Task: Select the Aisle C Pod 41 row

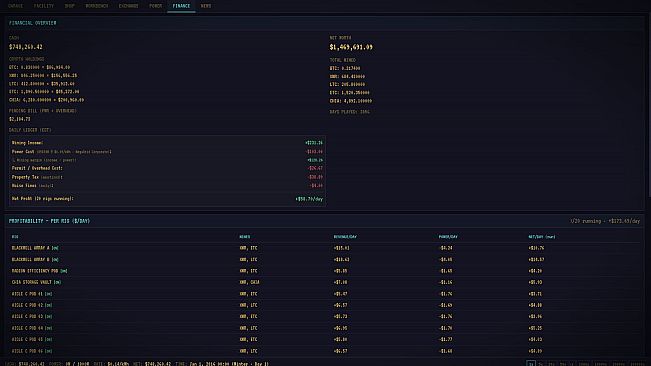Action: coord(325,294)
